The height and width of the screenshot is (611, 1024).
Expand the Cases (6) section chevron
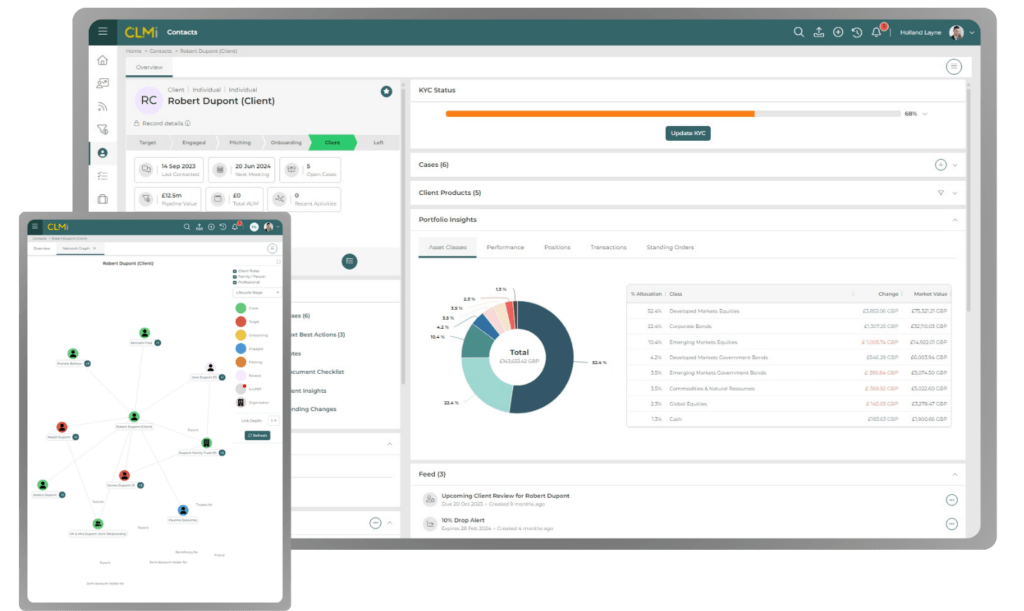point(955,165)
